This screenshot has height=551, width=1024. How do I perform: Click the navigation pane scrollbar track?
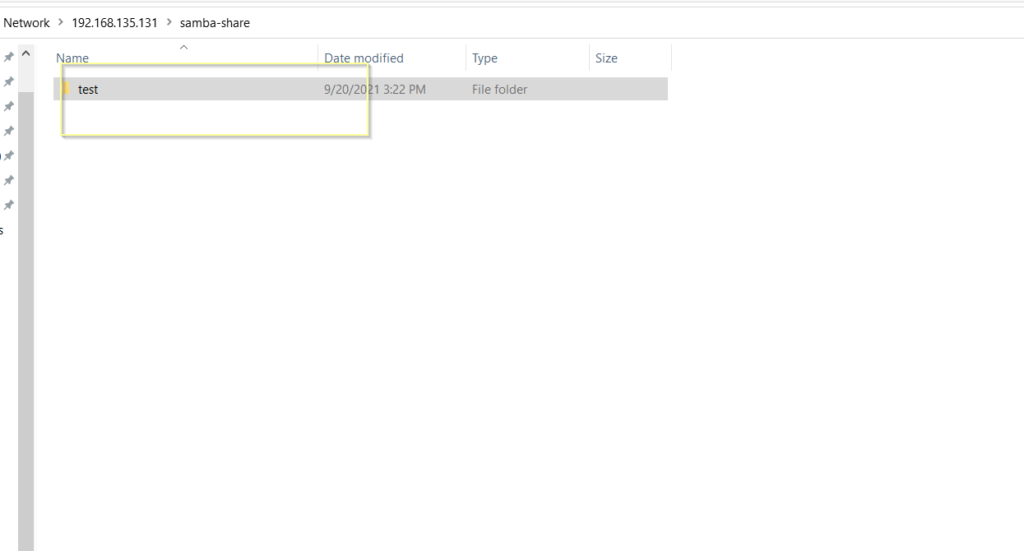[26, 320]
